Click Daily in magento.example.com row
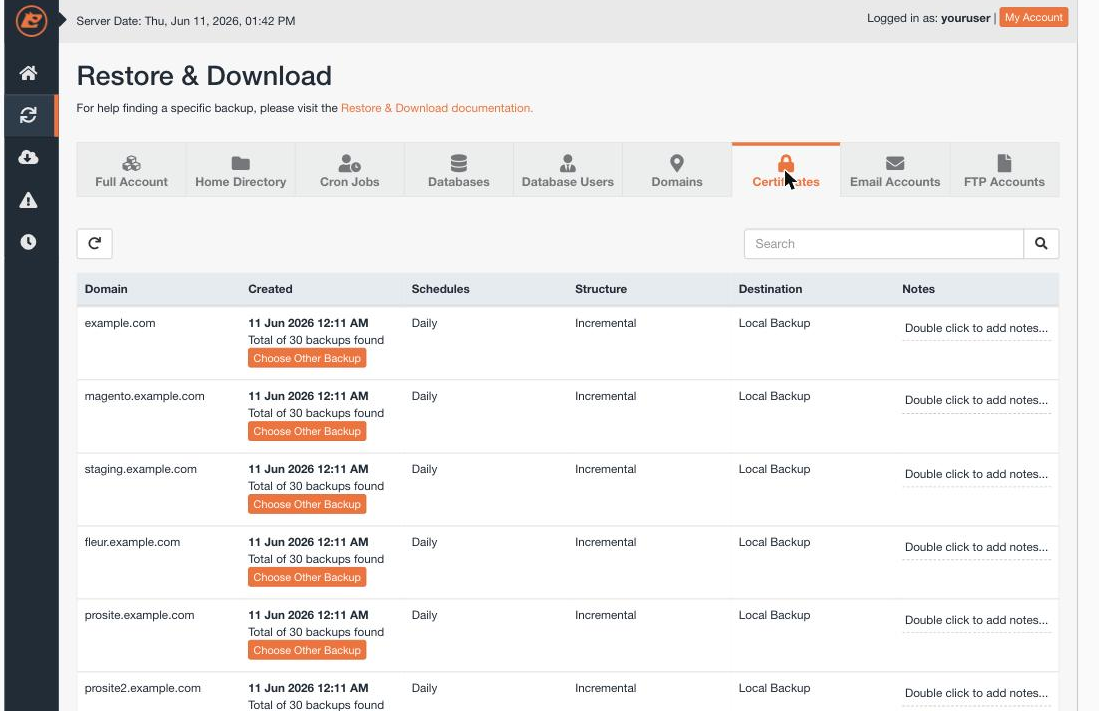The width and height of the screenshot is (1099, 711). pos(424,396)
